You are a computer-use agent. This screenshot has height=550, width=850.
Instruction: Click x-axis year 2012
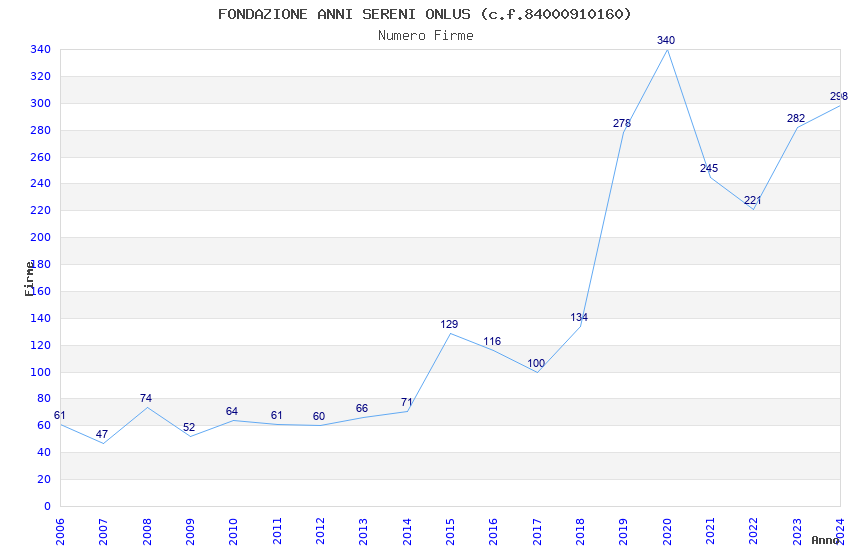coord(320,532)
